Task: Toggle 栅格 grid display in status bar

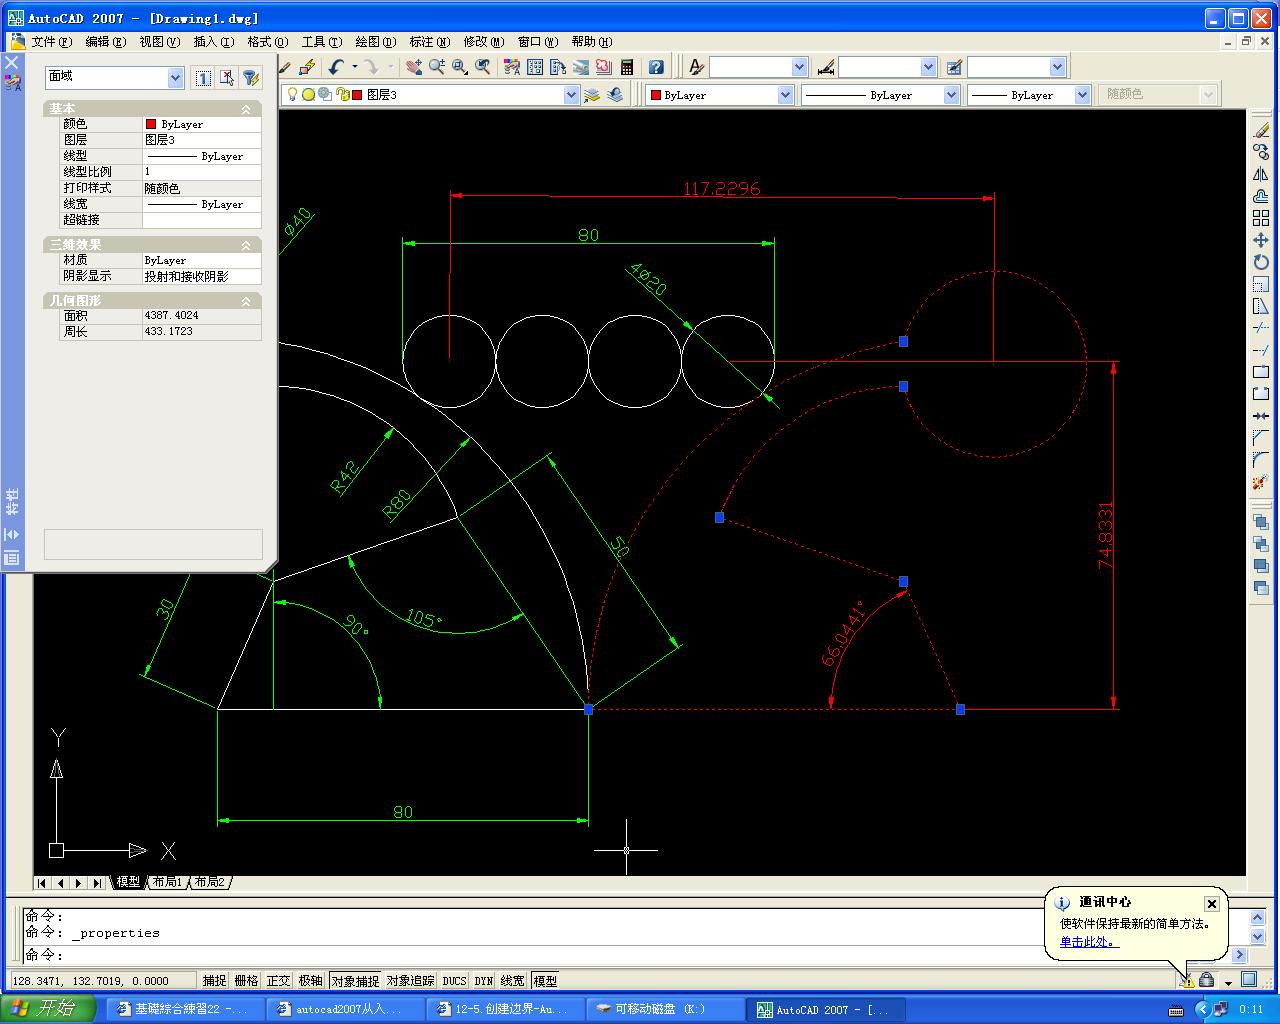Action: pyautogui.click(x=246, y=981)
